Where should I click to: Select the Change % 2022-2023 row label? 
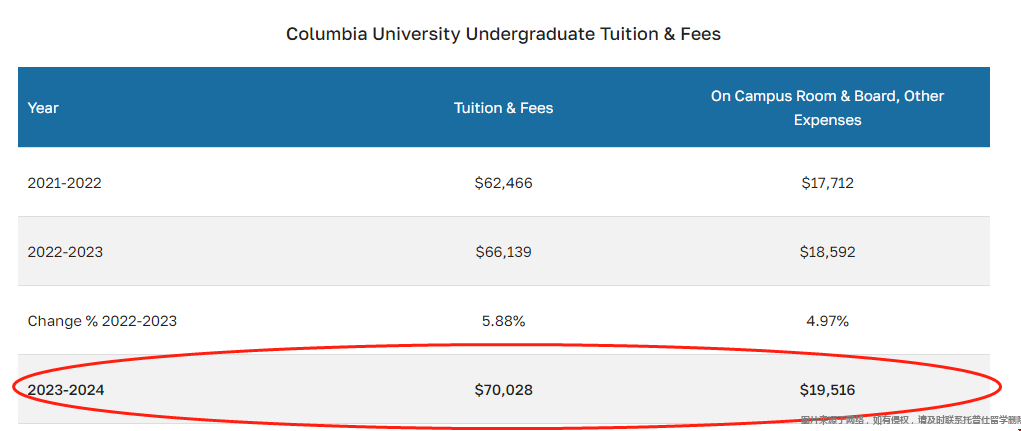point(102,321)
